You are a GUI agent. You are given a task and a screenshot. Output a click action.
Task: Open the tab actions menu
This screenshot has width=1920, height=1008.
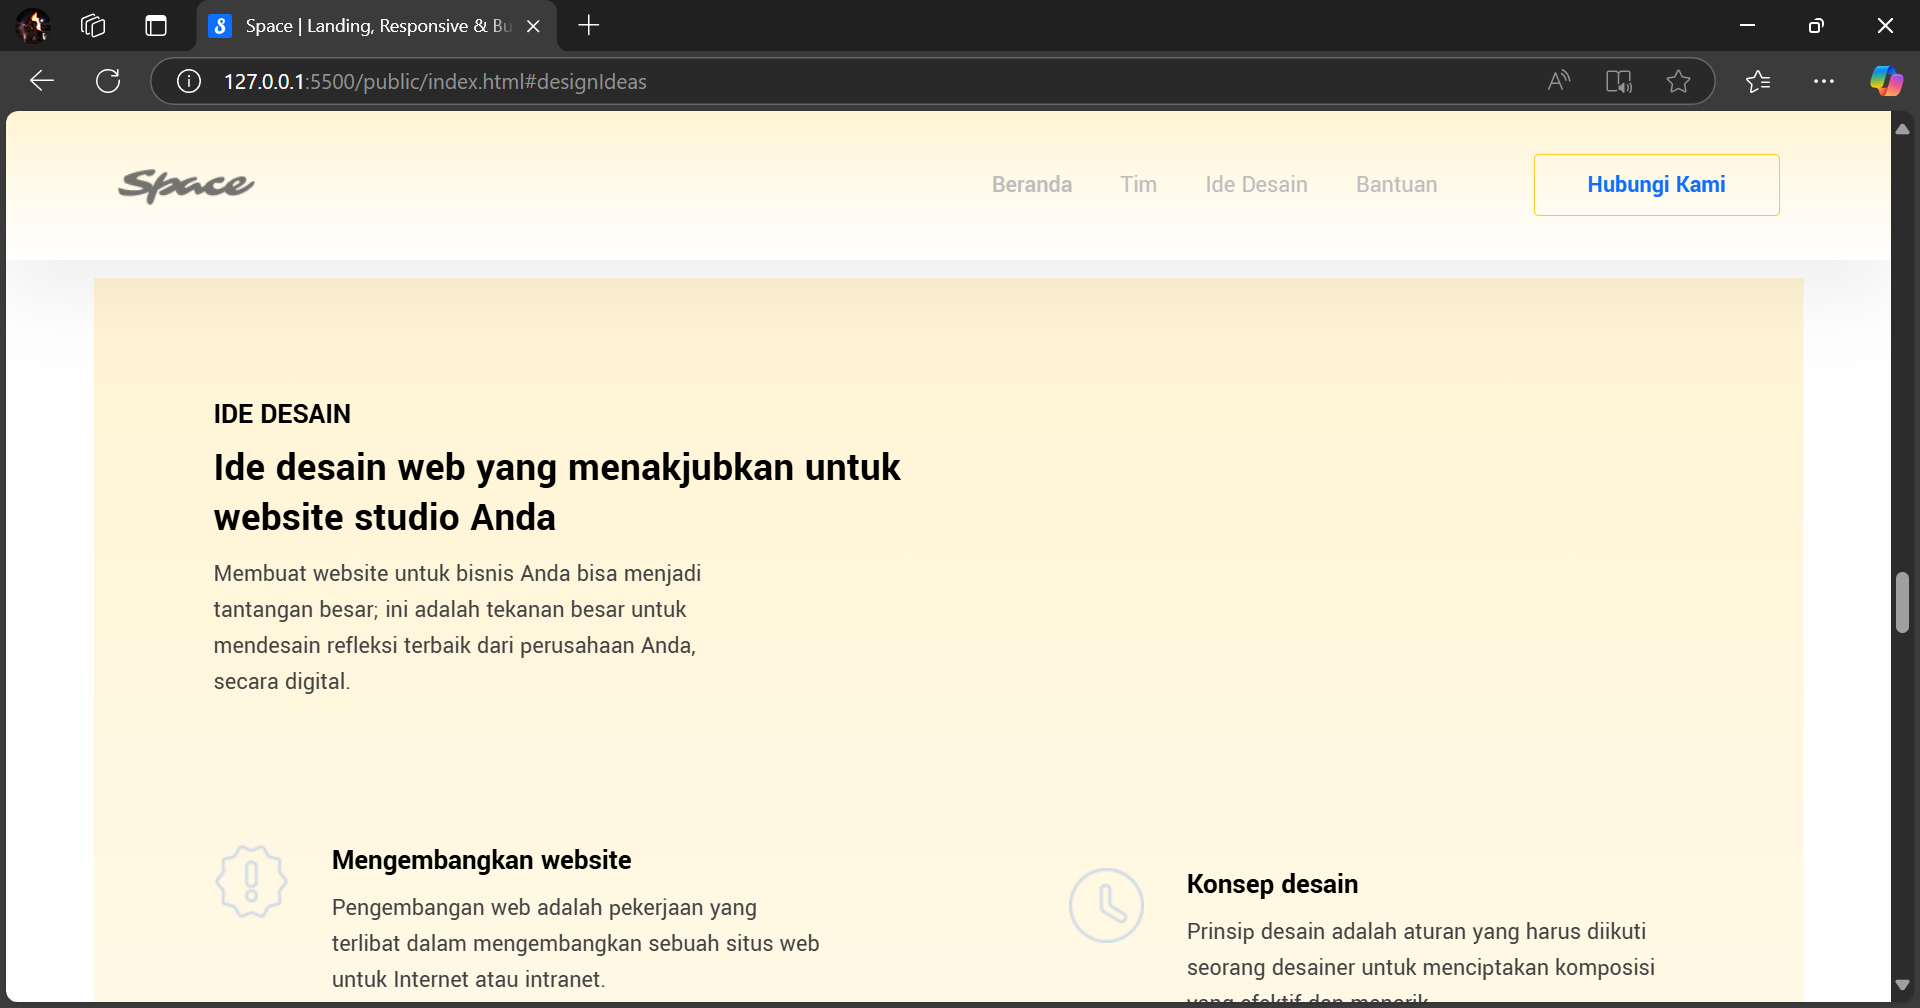156,26
